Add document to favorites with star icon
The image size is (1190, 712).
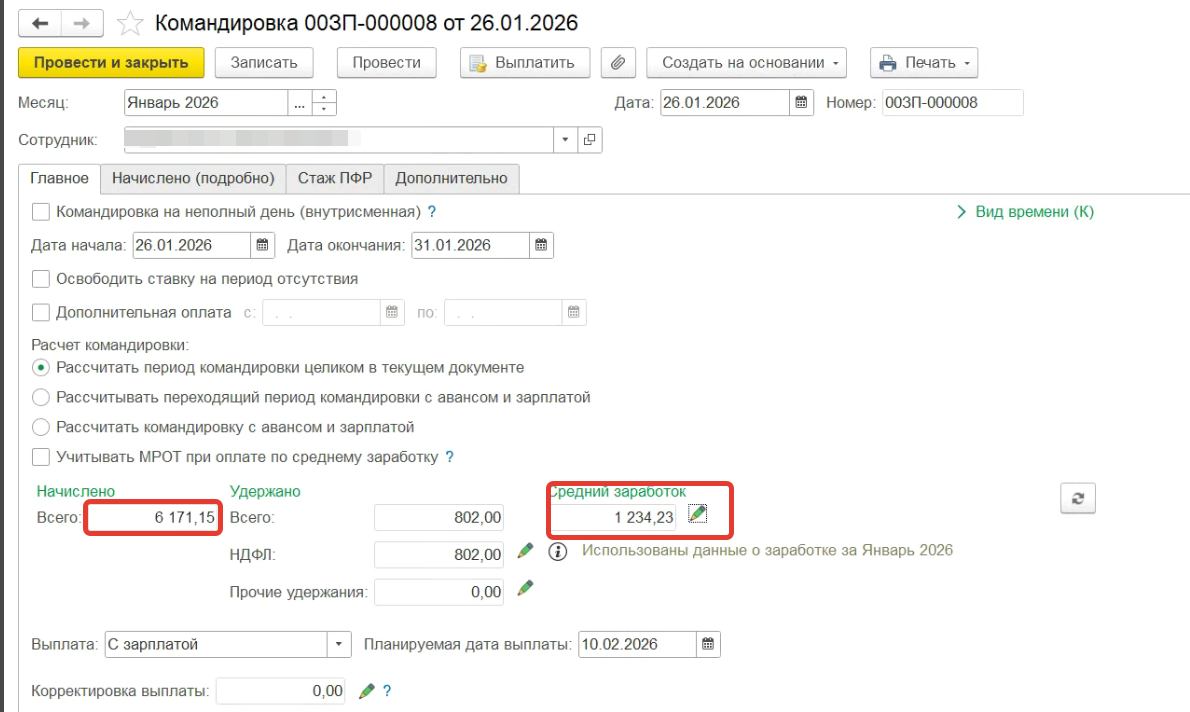coord(129,22)
